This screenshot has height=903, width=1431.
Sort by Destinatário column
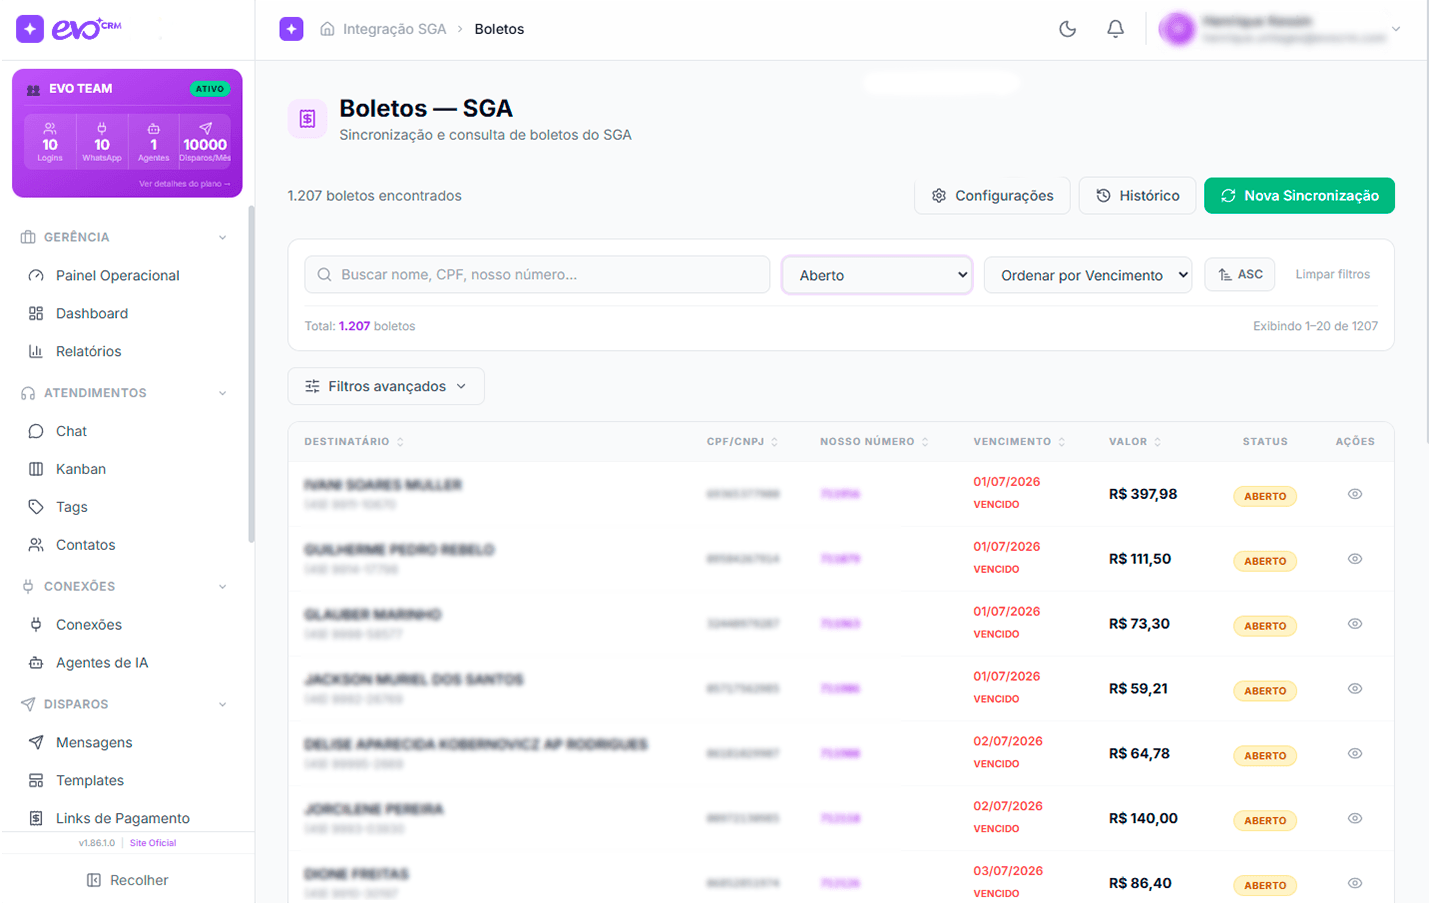[x=354, y=441]
